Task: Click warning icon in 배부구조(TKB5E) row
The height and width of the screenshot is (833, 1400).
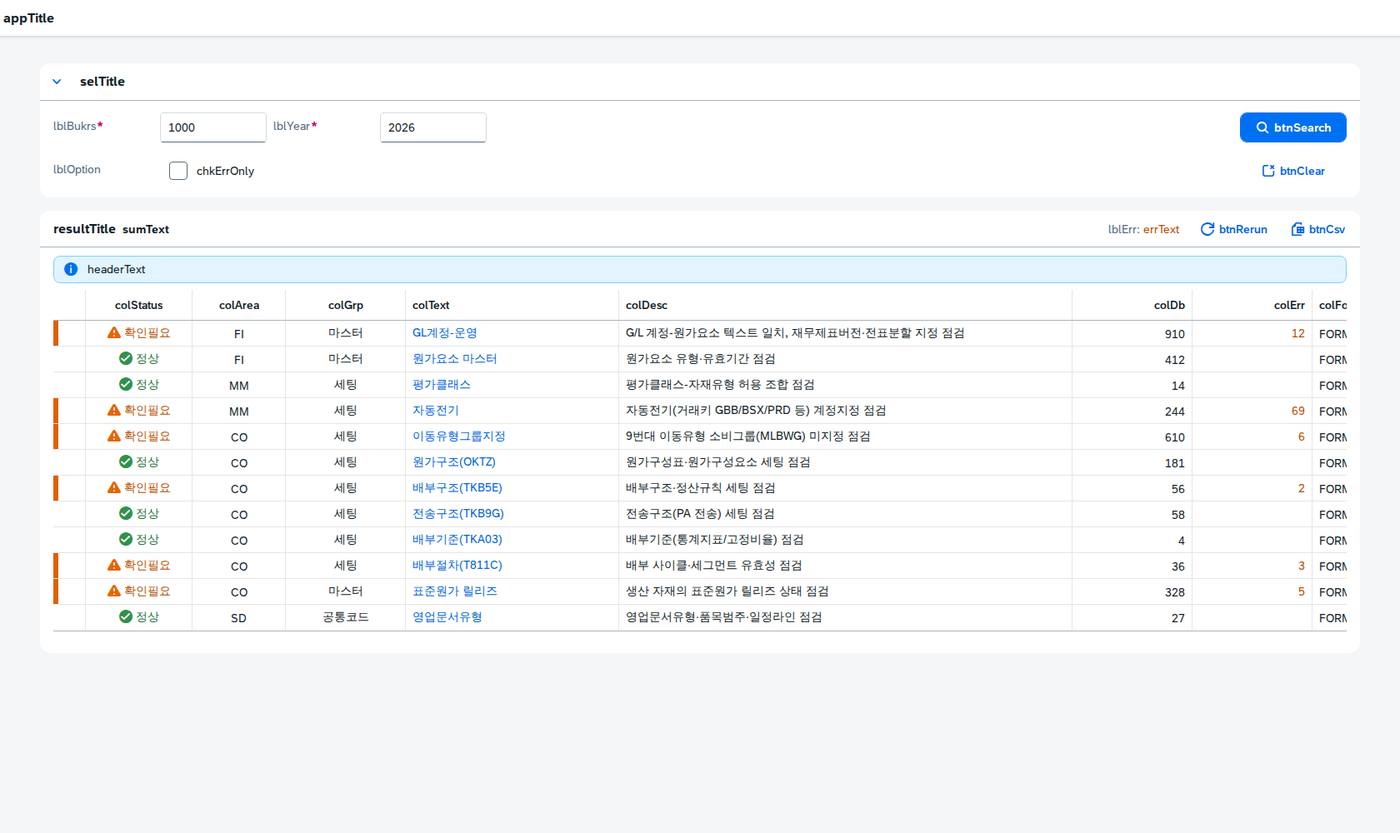Action: [114, 488]
